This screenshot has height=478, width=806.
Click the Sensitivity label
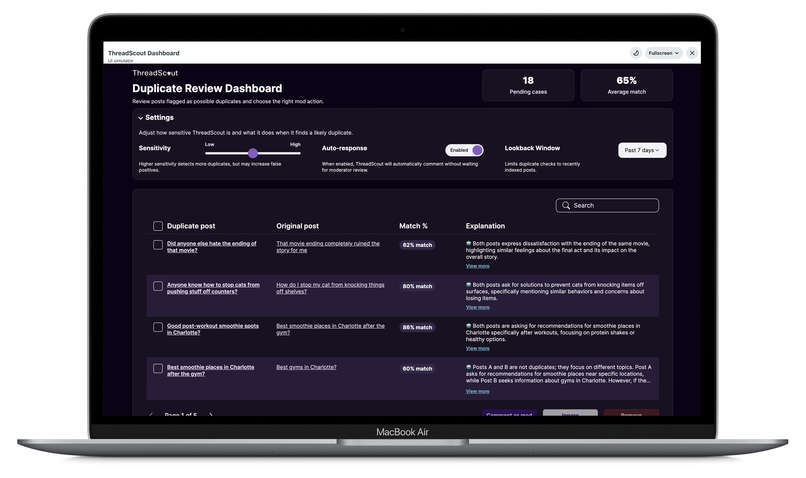tap(155, 148)
